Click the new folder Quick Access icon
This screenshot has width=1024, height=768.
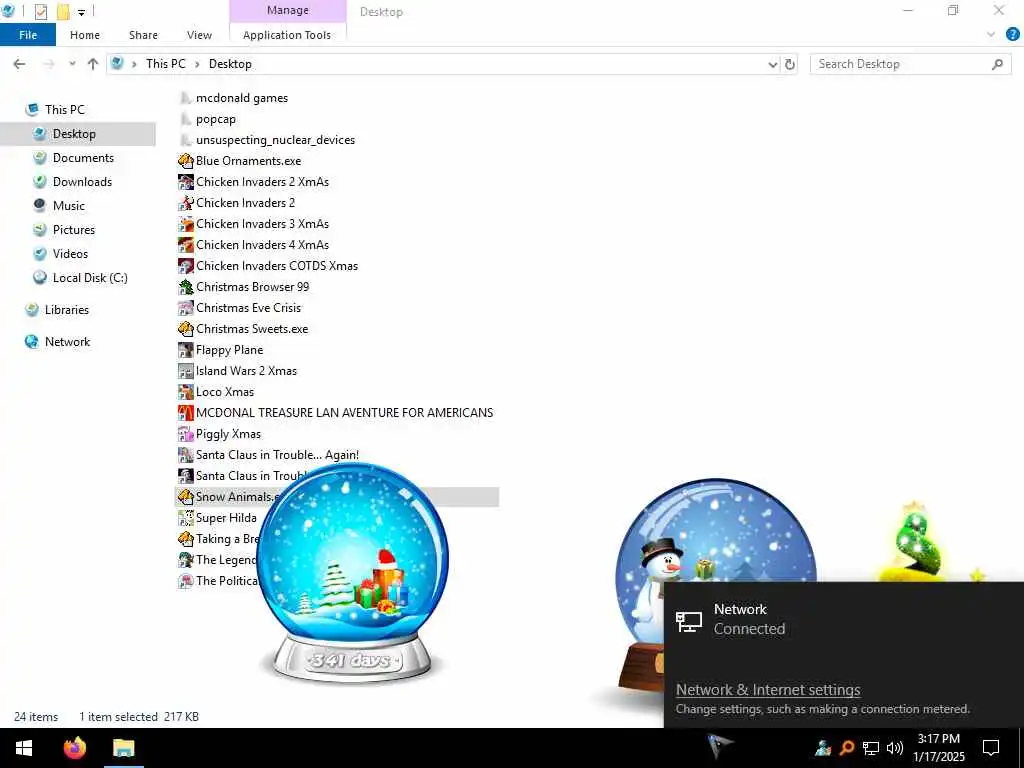63,12
